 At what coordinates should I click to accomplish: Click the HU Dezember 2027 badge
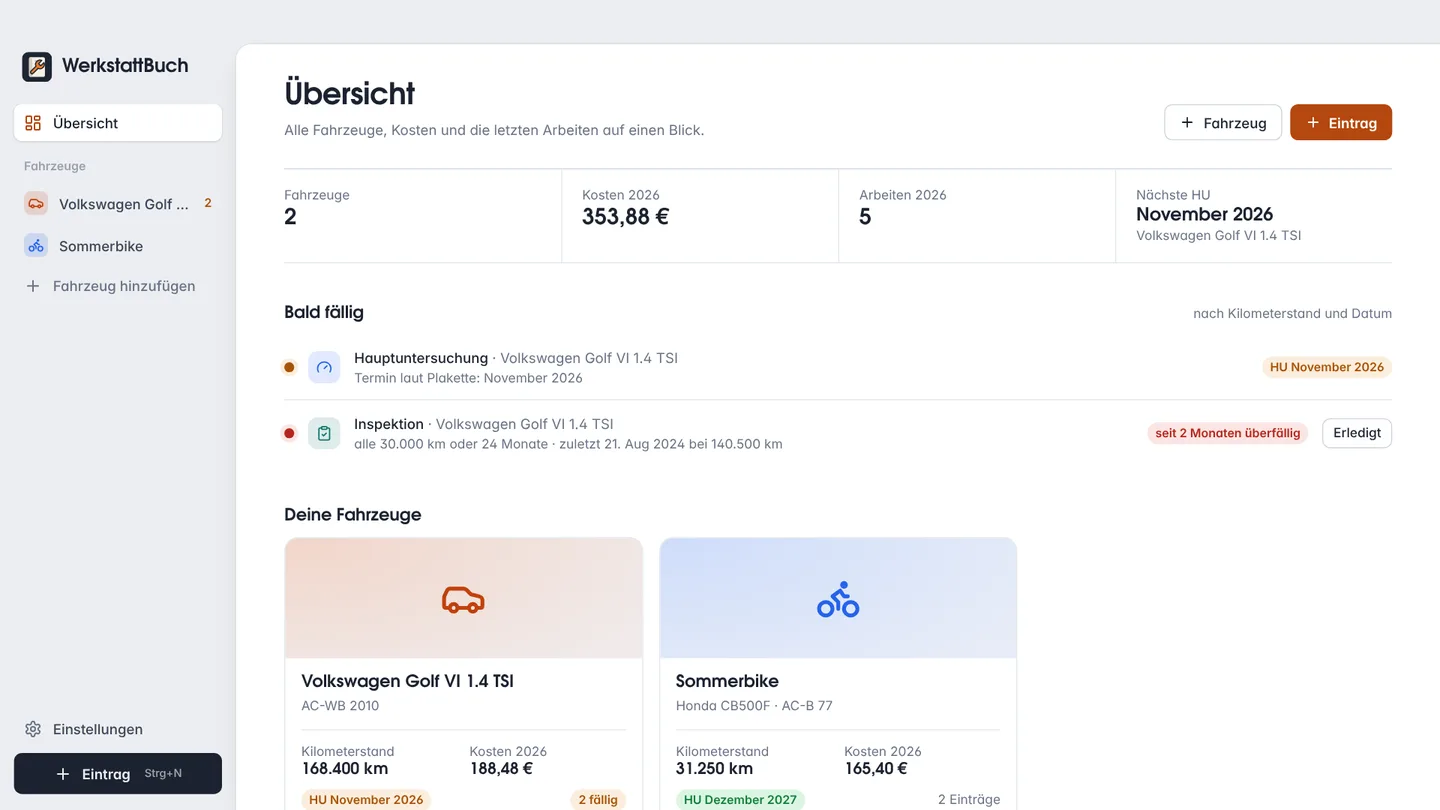[x=740, y=799]
